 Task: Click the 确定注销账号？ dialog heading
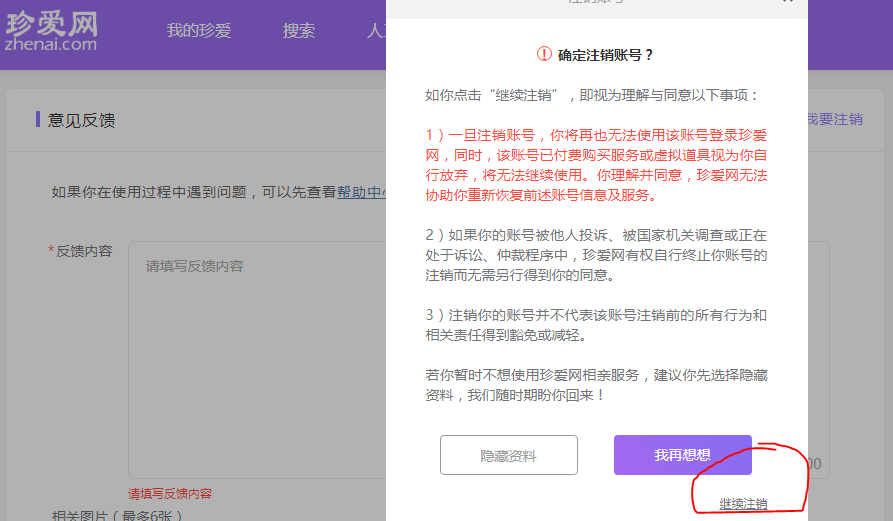605,55
